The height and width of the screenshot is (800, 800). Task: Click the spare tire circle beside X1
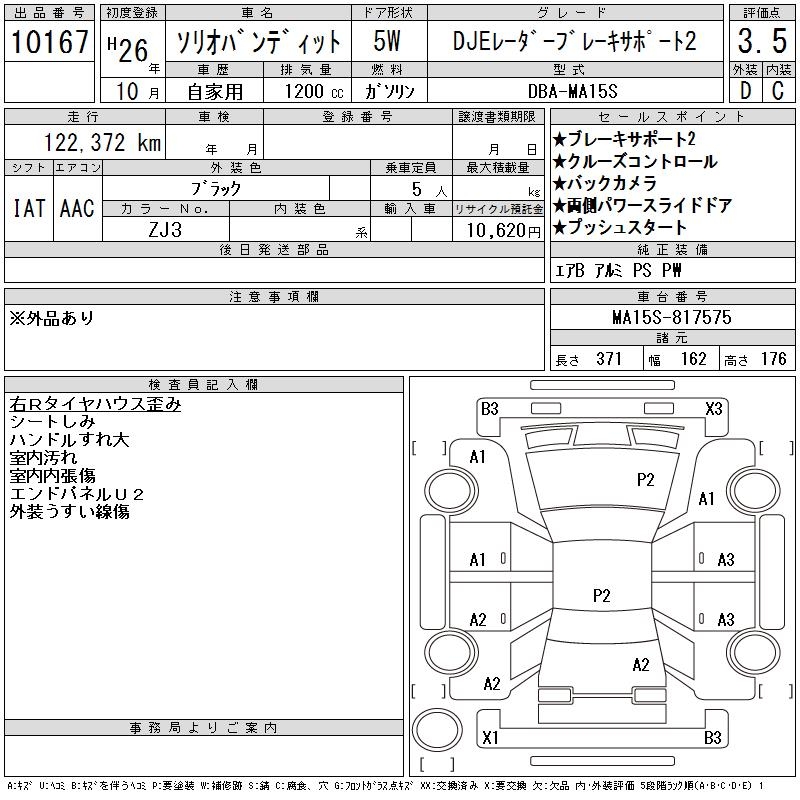(437, 730)
